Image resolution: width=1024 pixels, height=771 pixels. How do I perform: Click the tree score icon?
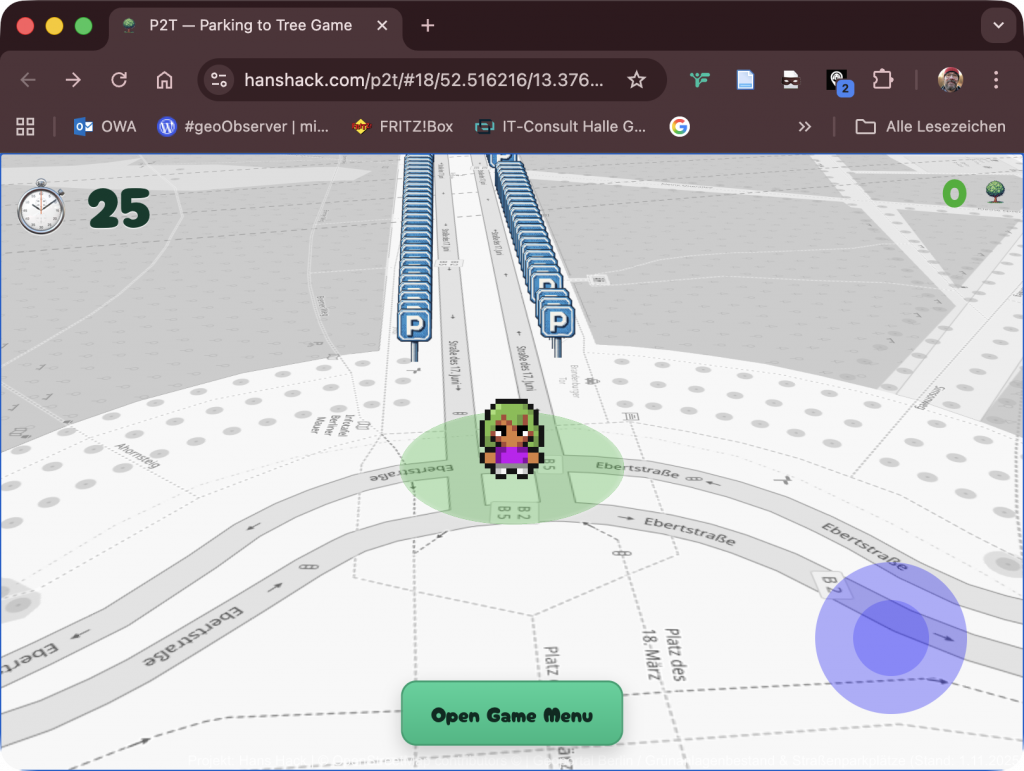(995, 193)
